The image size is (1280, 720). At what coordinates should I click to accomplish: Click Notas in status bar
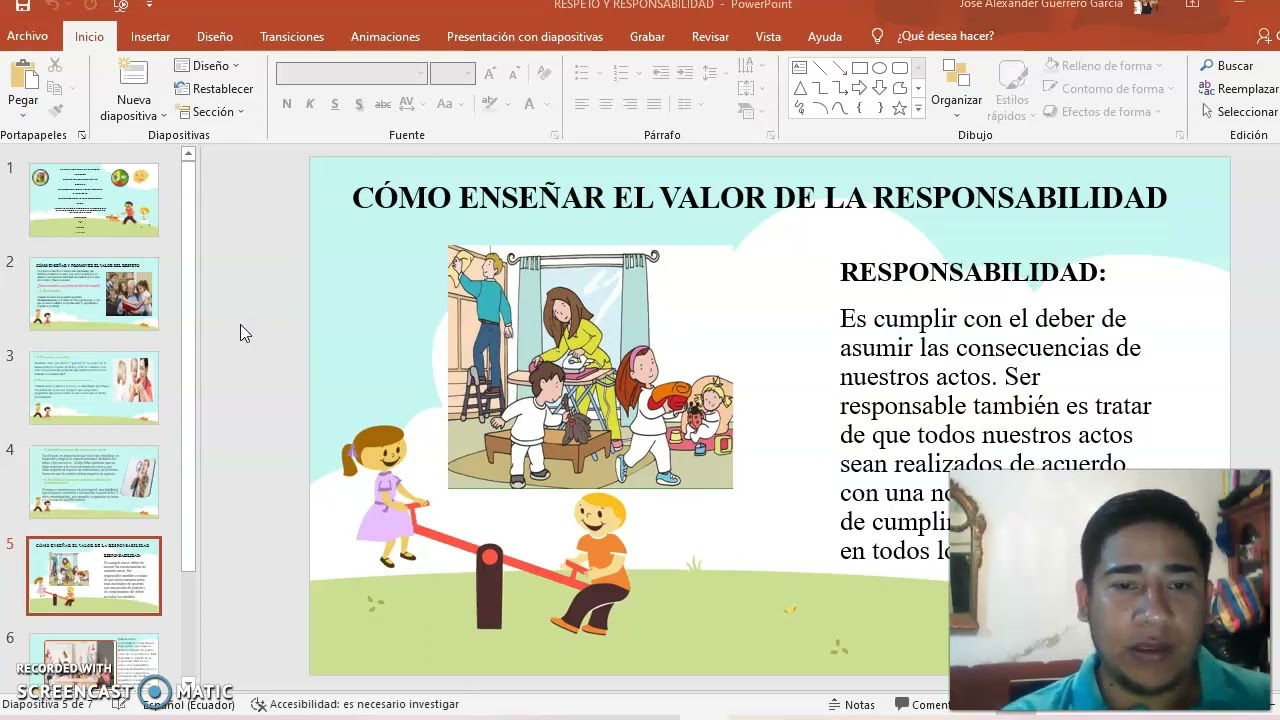(851, 704)
